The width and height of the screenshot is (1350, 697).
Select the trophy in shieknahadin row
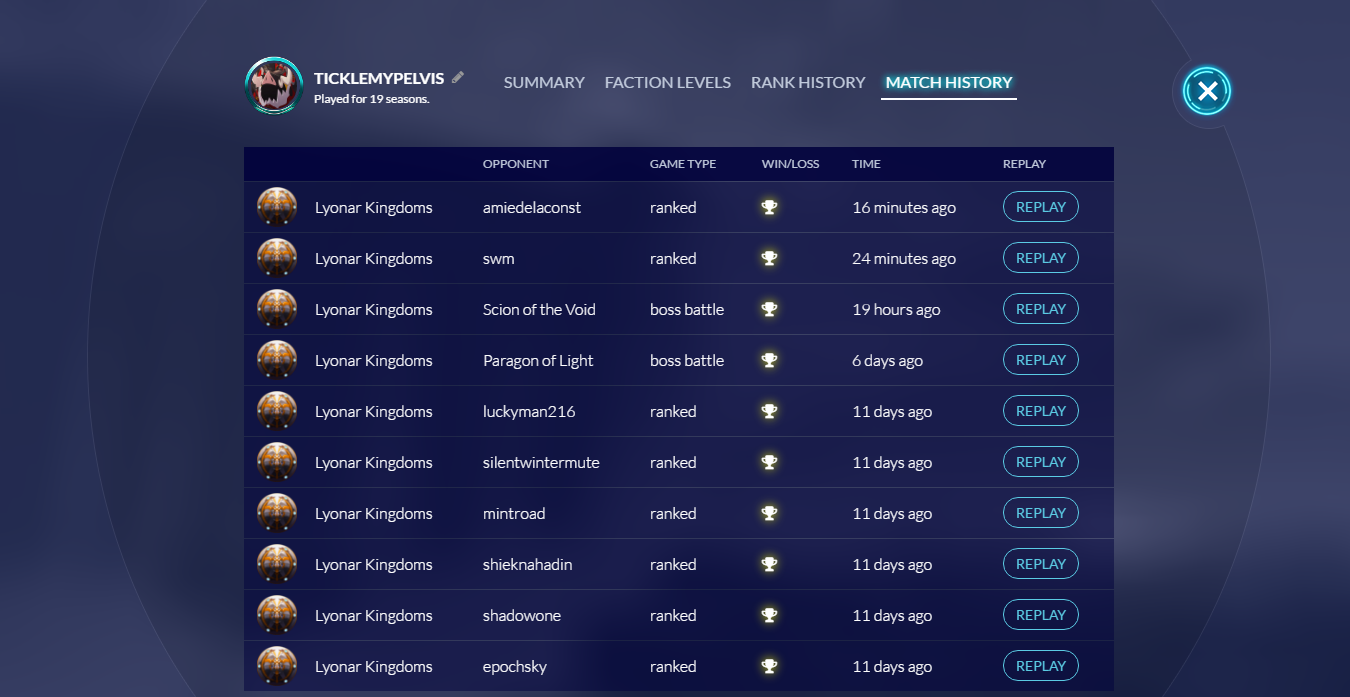tap(769, 564)
